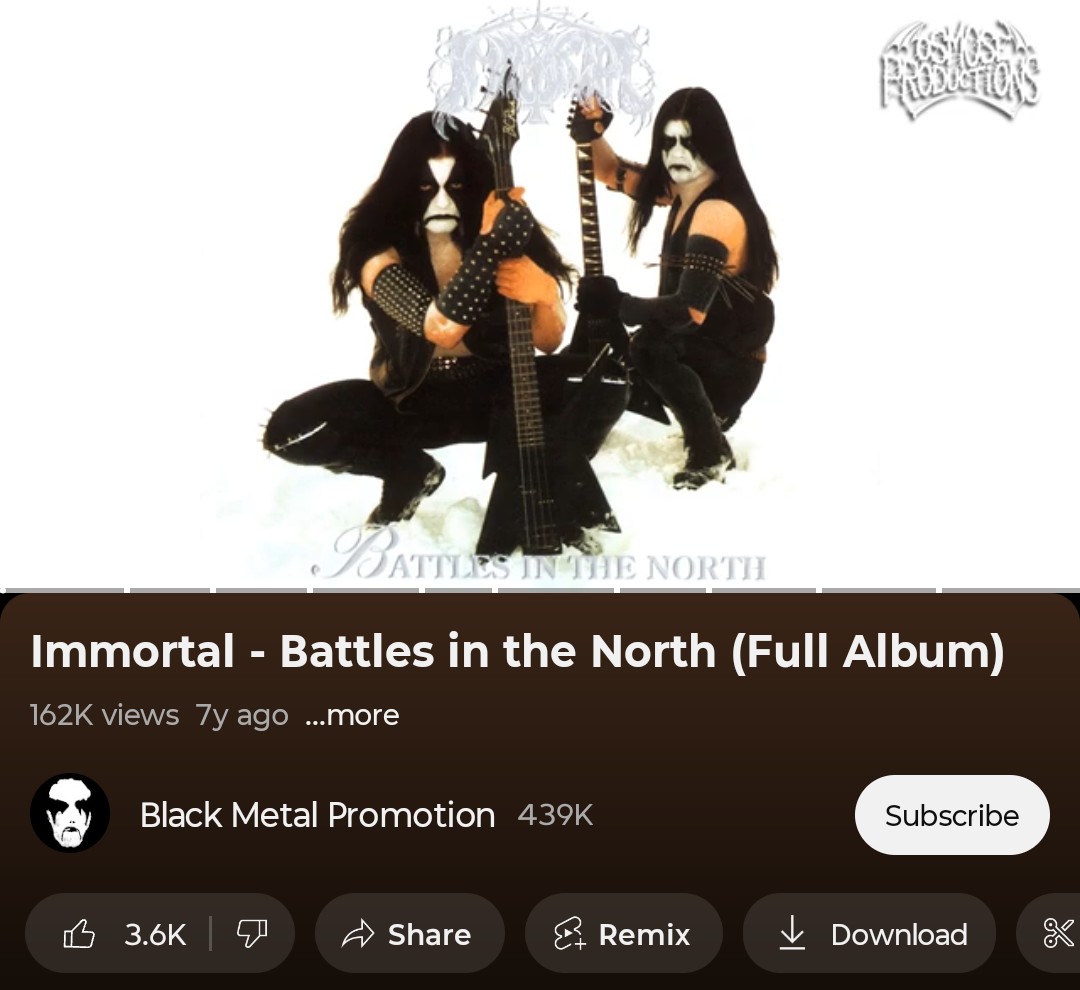Expand description via "...more"
Screen dimensions: 1080x990
[x=352, y=715]
